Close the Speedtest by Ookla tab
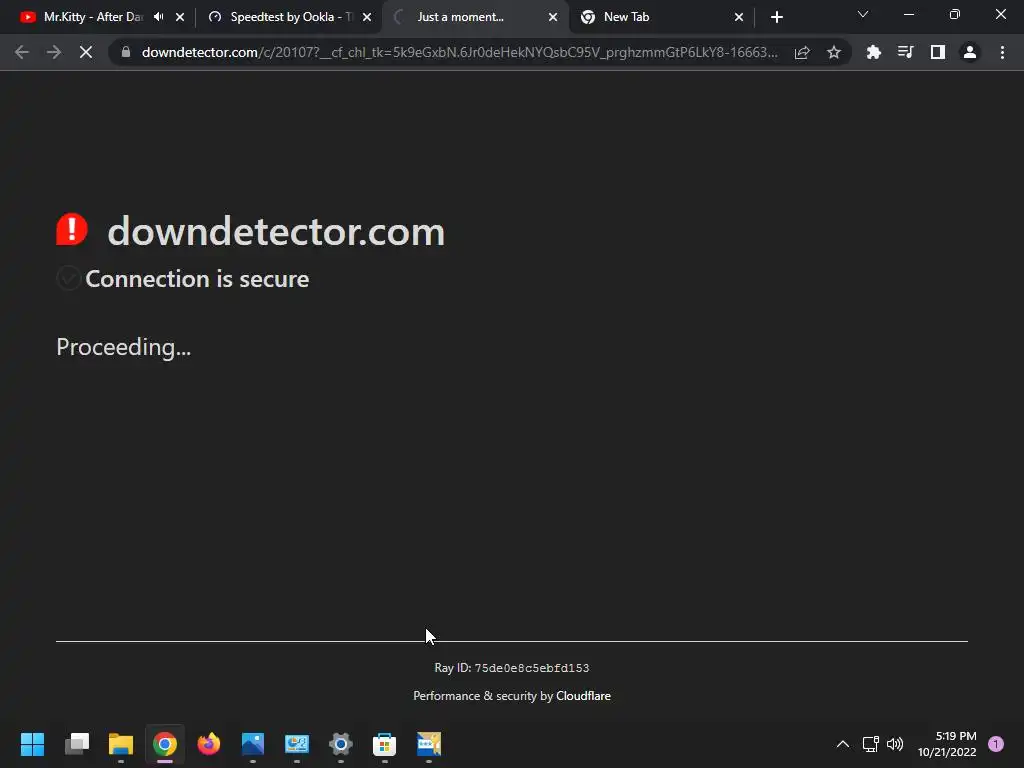Image resolution: width=1024 pixels, height=768 pixels. pos(367,17)
